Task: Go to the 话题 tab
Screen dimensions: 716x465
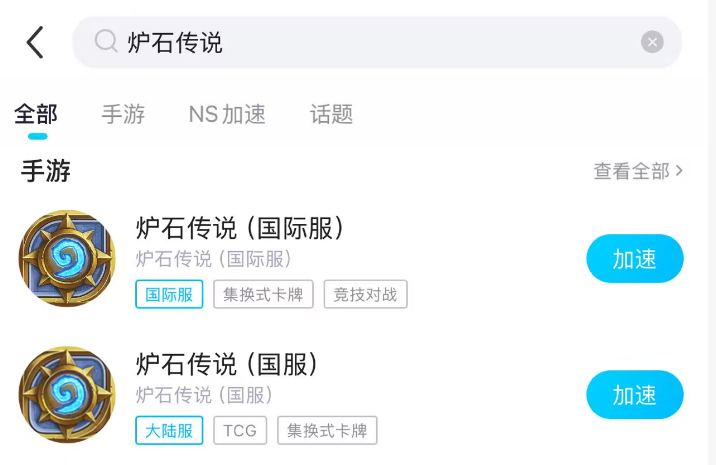Action: pyautogui.click(x=332, y=114)
